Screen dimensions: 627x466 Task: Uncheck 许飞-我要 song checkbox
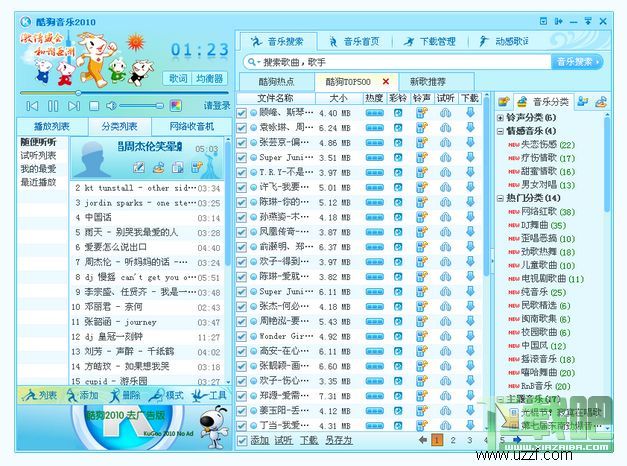[241, 188]
